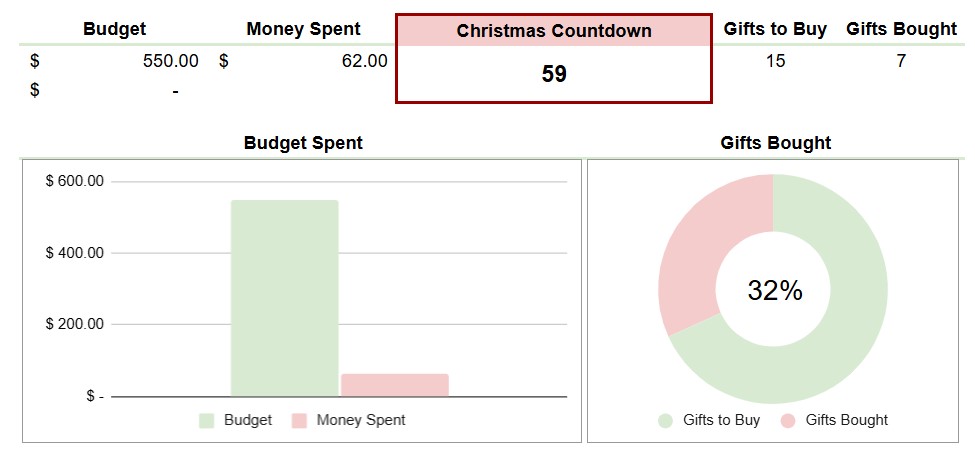
Task: Click the Budget Spent chart title
Action: [x=303, y=143]
